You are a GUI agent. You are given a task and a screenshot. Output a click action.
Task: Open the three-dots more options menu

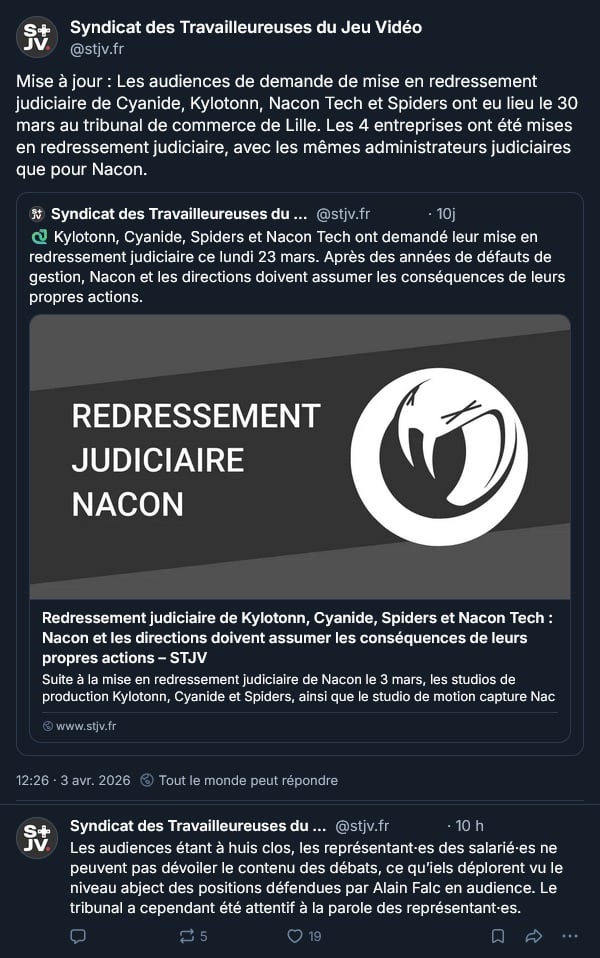tap(569, 936)
